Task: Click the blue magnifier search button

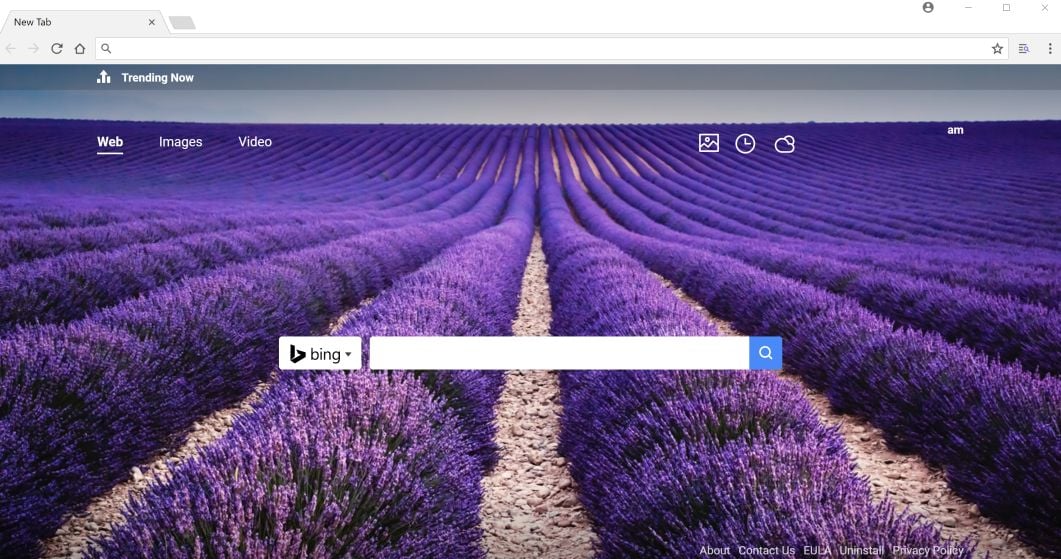Action: [765, 353]
